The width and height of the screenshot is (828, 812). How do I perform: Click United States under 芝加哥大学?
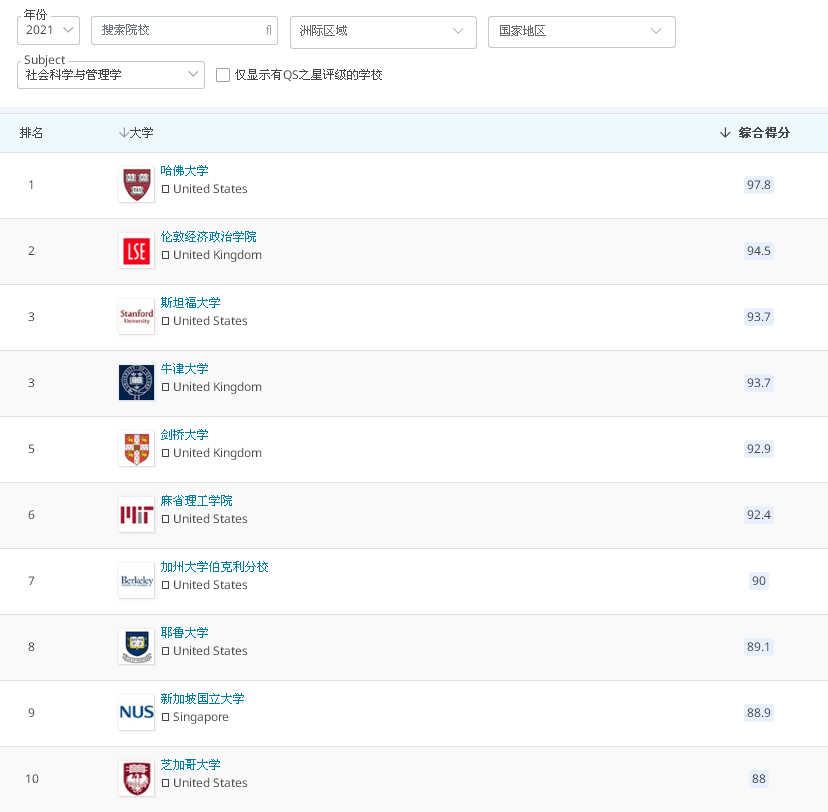pyautogui.click(x=210, y=783)
